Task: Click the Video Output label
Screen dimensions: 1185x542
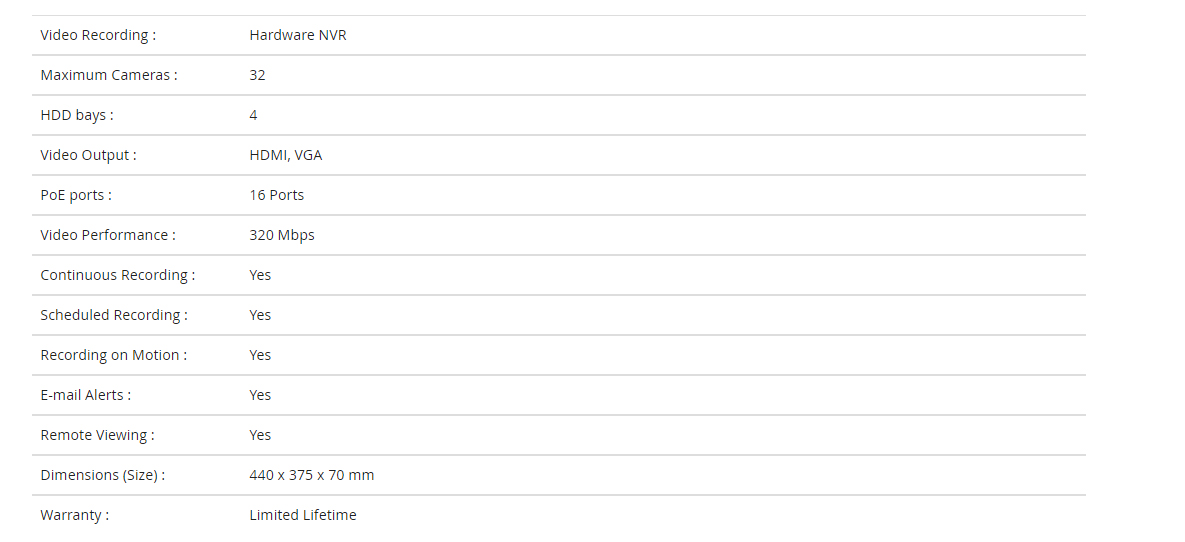Action: 88,156
